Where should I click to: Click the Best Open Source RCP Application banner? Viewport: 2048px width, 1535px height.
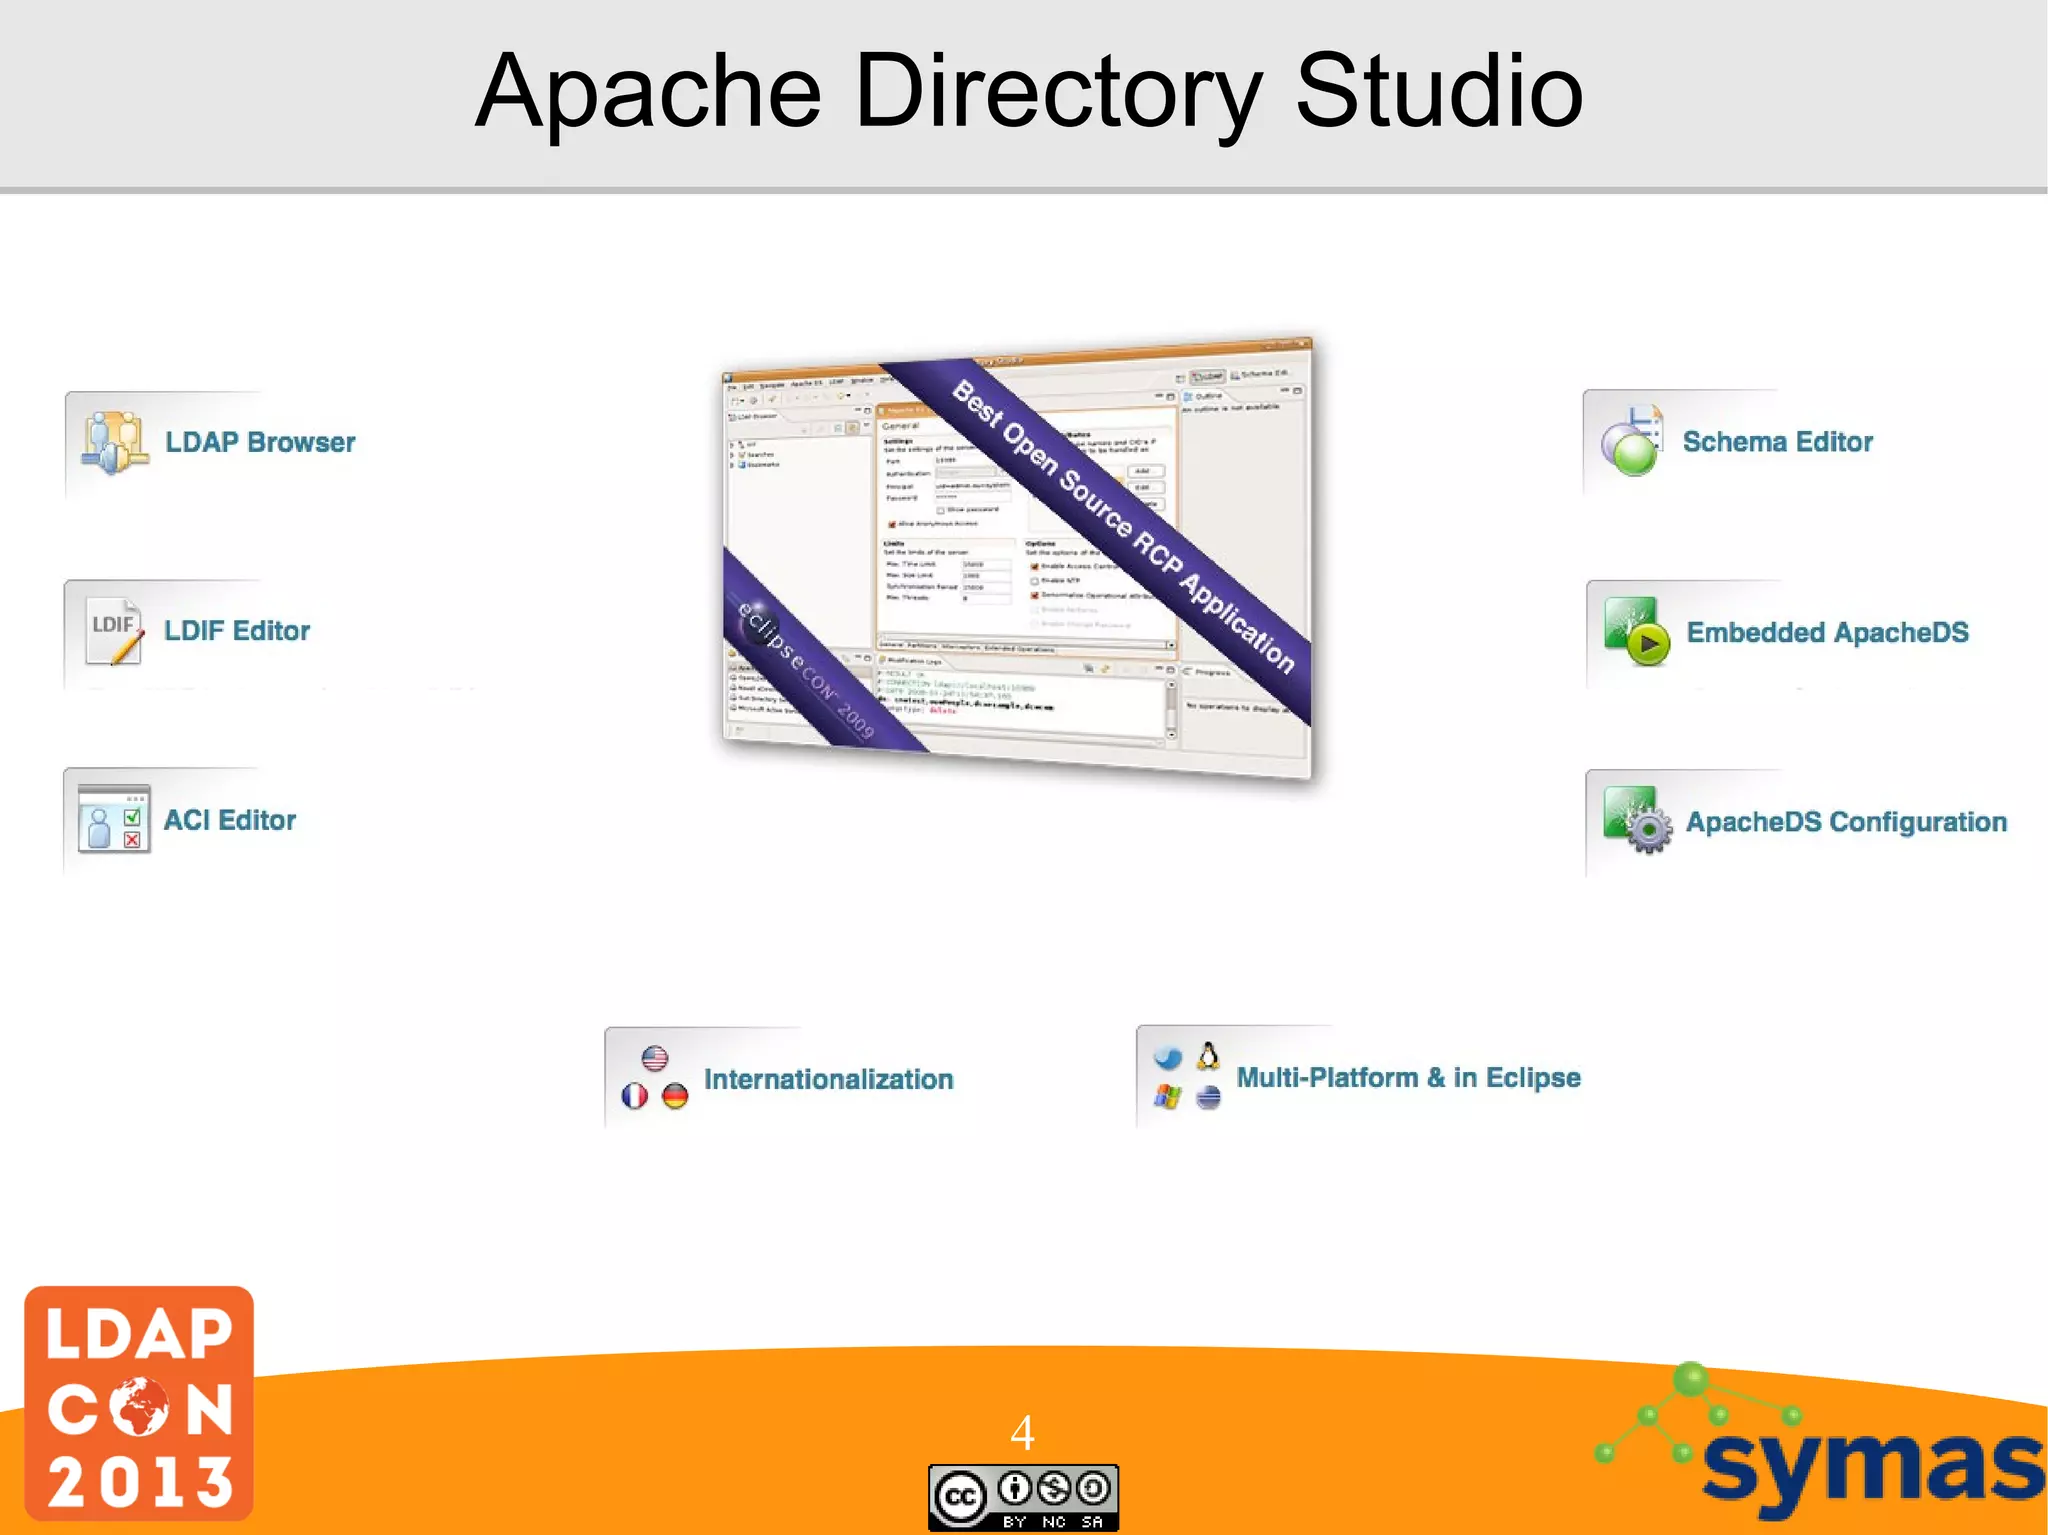click(x=1122, y=525)
